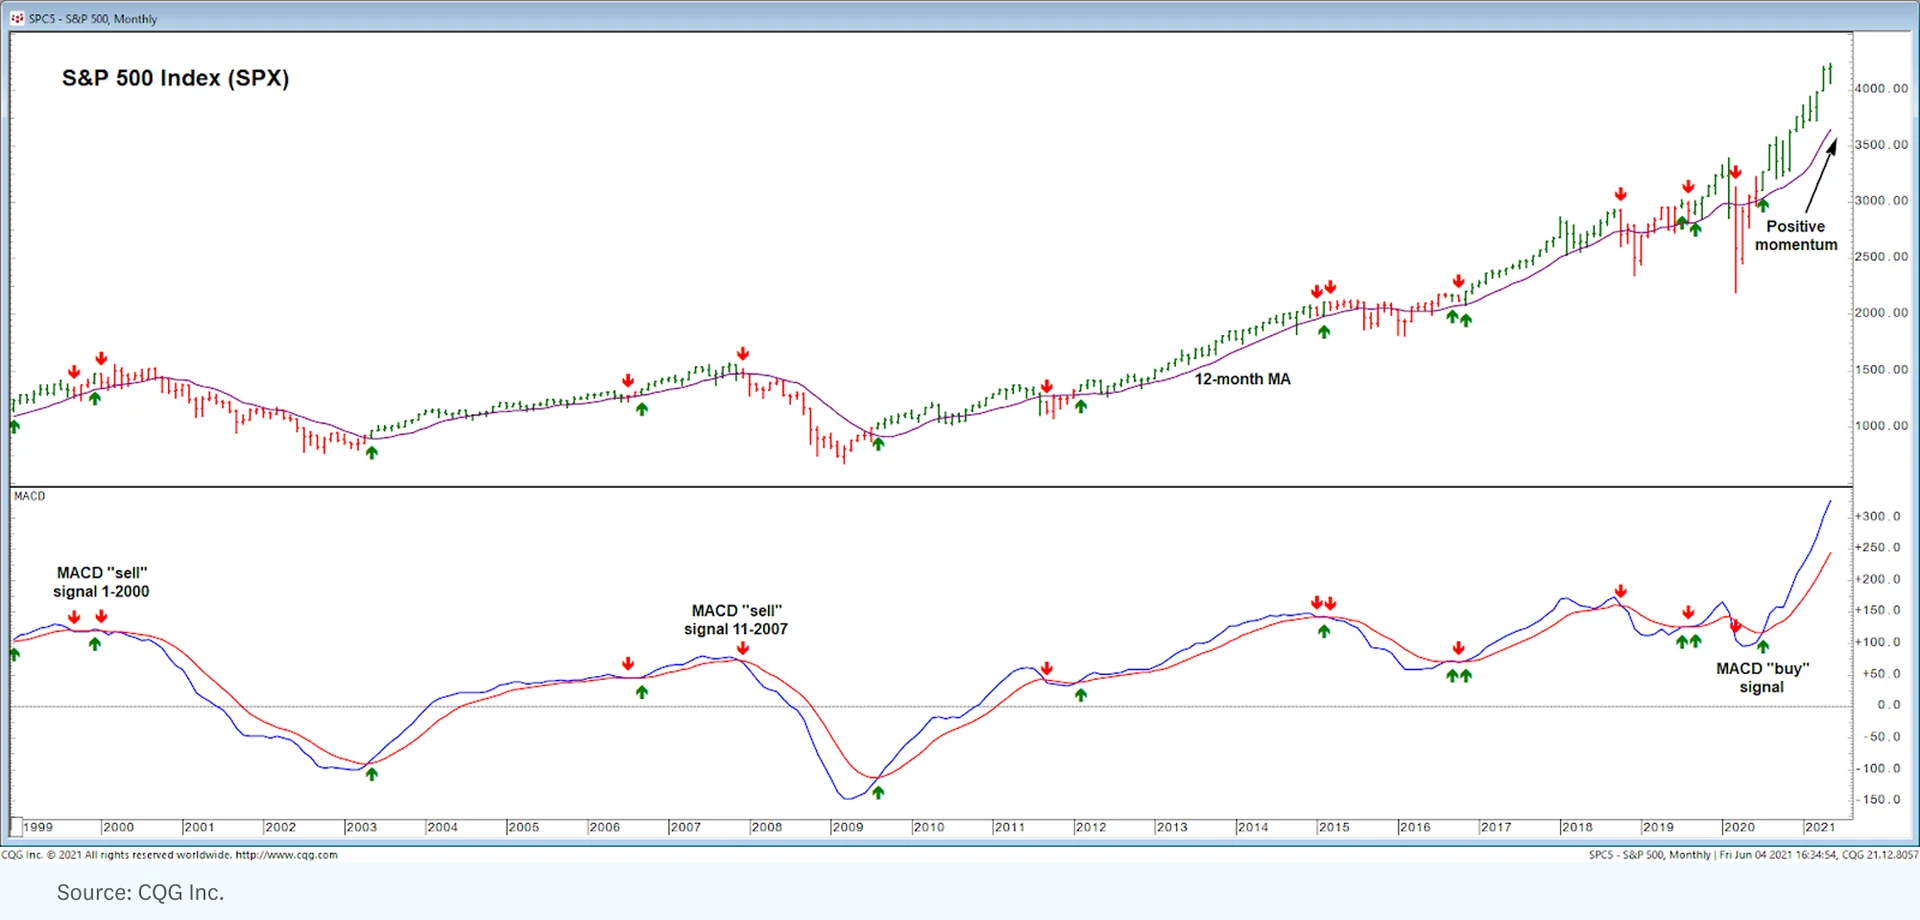Viewport: 1920px width, 920px height.
Task: Click the S&P 500 Index (SPX) title
Action: click(x=175, y=78)
